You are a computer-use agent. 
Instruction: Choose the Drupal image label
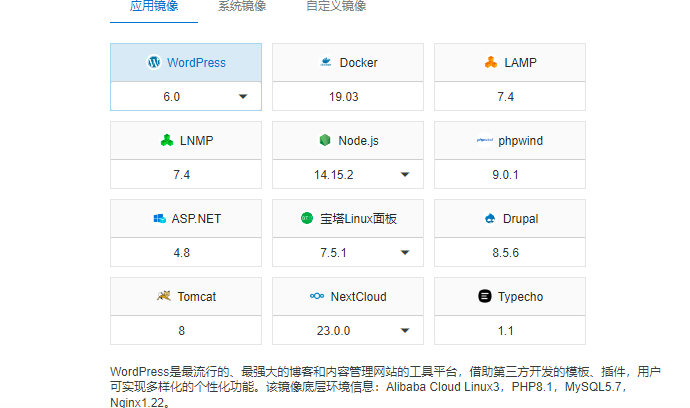(x=521, y=219)
